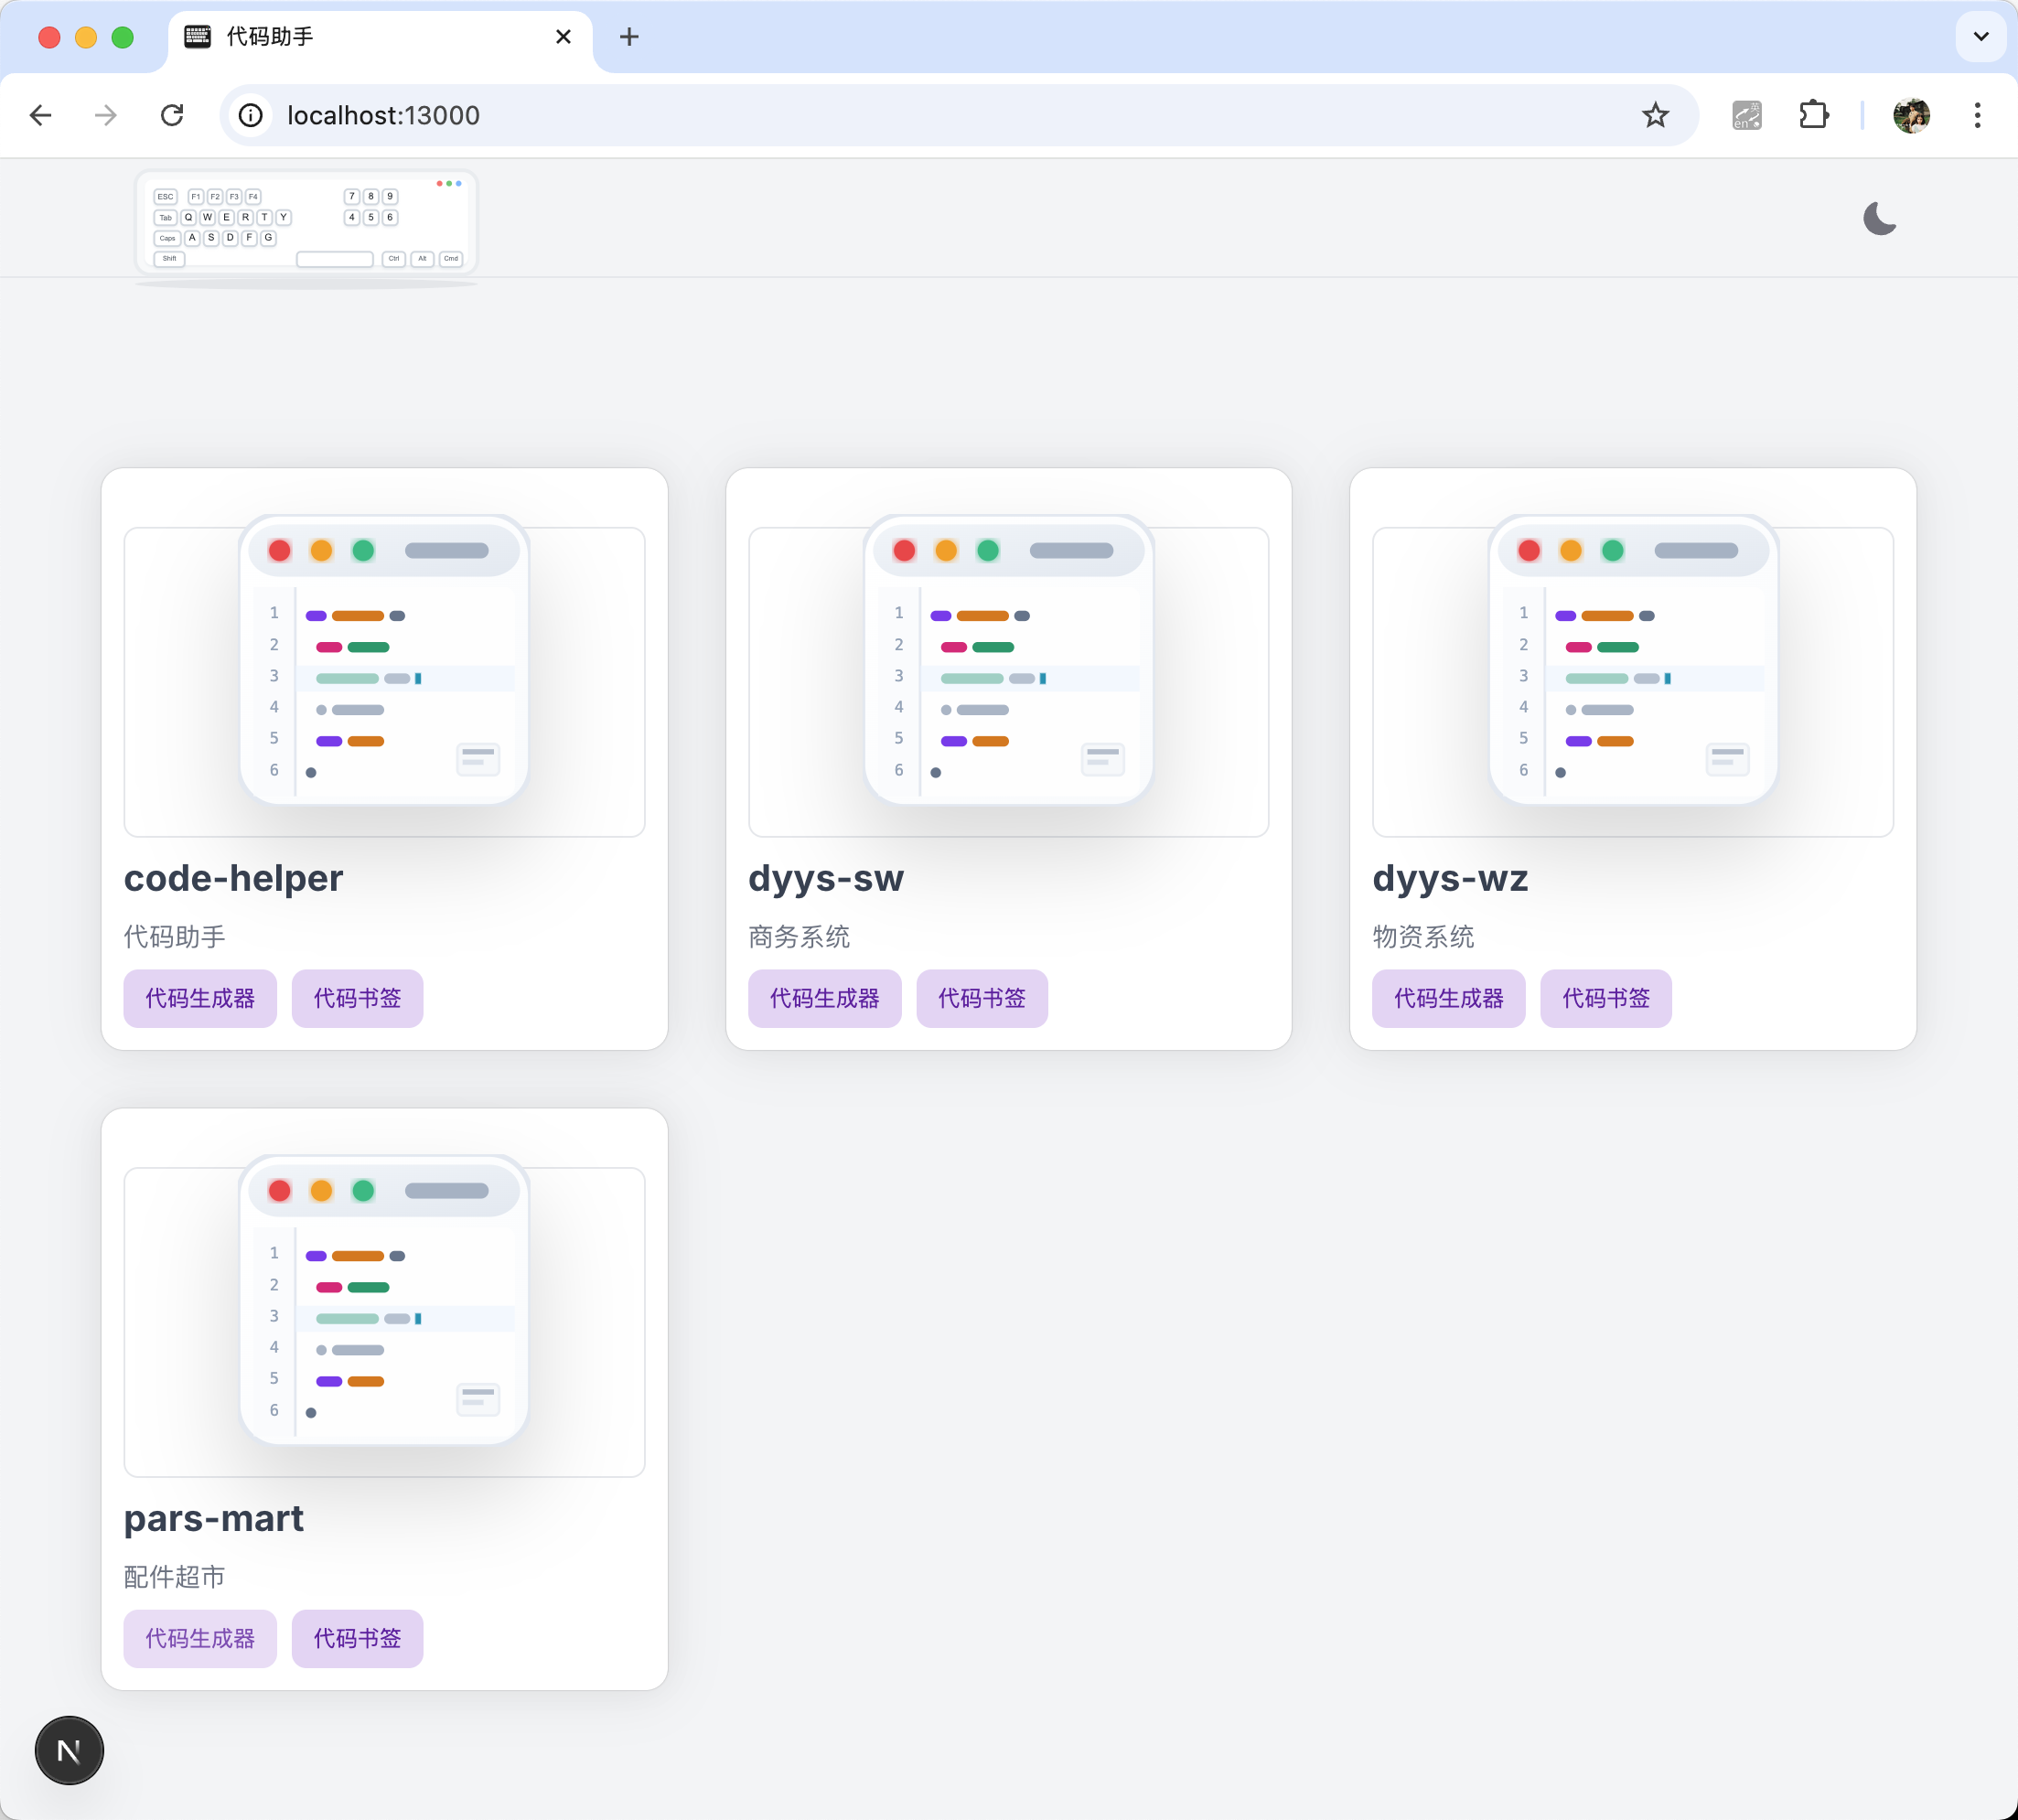This screenshot has height=1820, width=2018.
Task: Expand the tab search dropdown arrow
Action: click(1980, 37)
